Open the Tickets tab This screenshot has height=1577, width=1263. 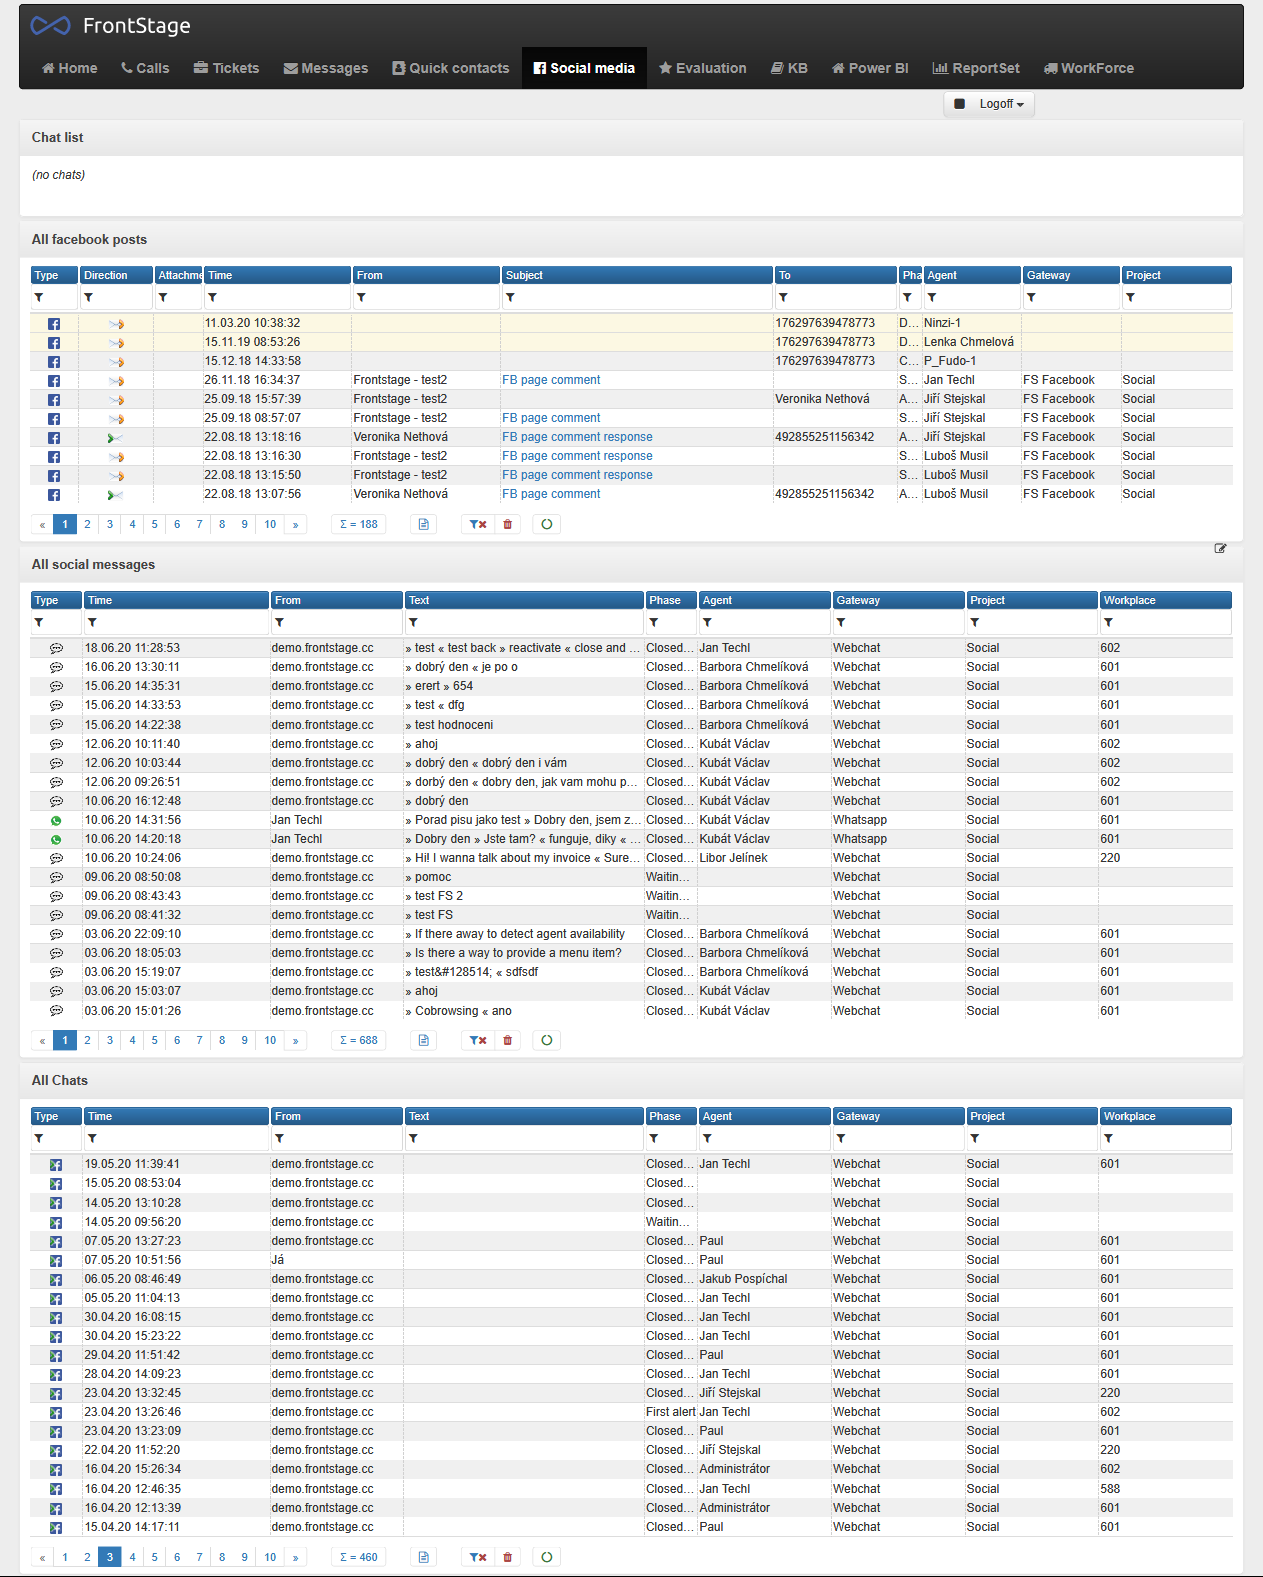click(x=226, y=68)
